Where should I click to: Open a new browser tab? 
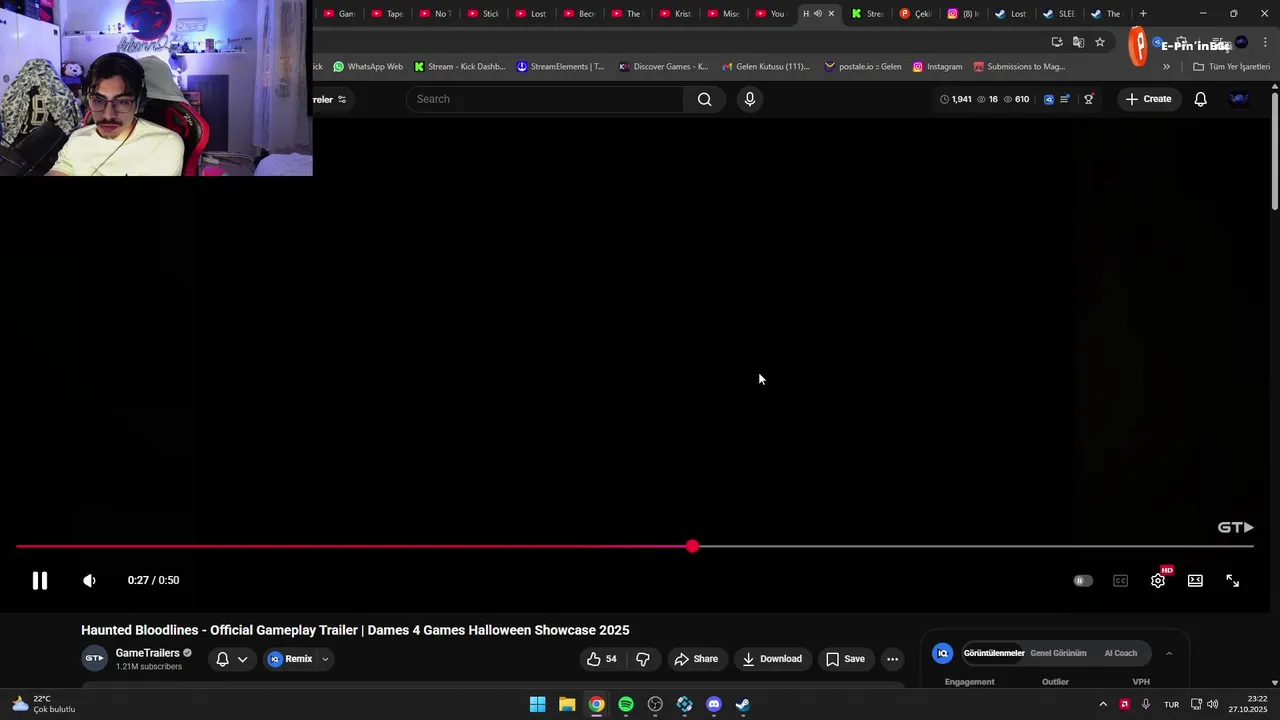(1143, 14)
